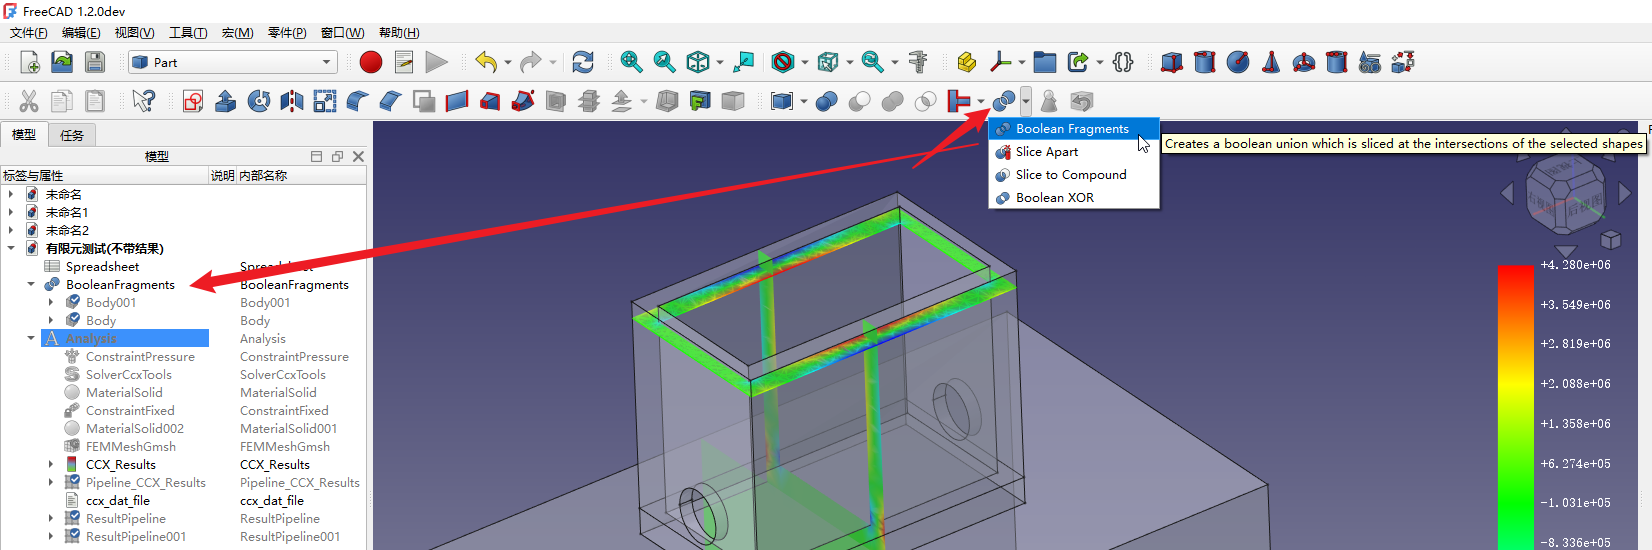Click the cone primitive icon
Screen dimensions: 1652x550
pos(1271,62)
